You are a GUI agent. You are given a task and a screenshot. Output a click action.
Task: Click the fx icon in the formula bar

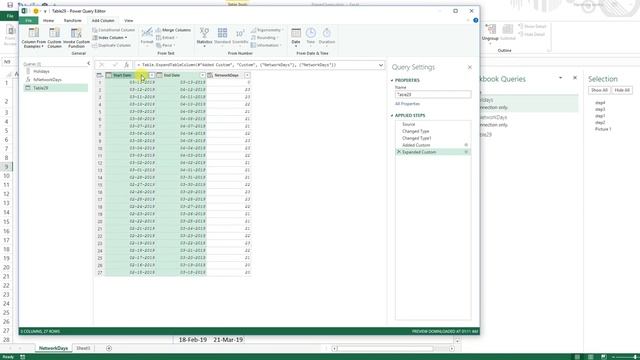tap(127, 65)
